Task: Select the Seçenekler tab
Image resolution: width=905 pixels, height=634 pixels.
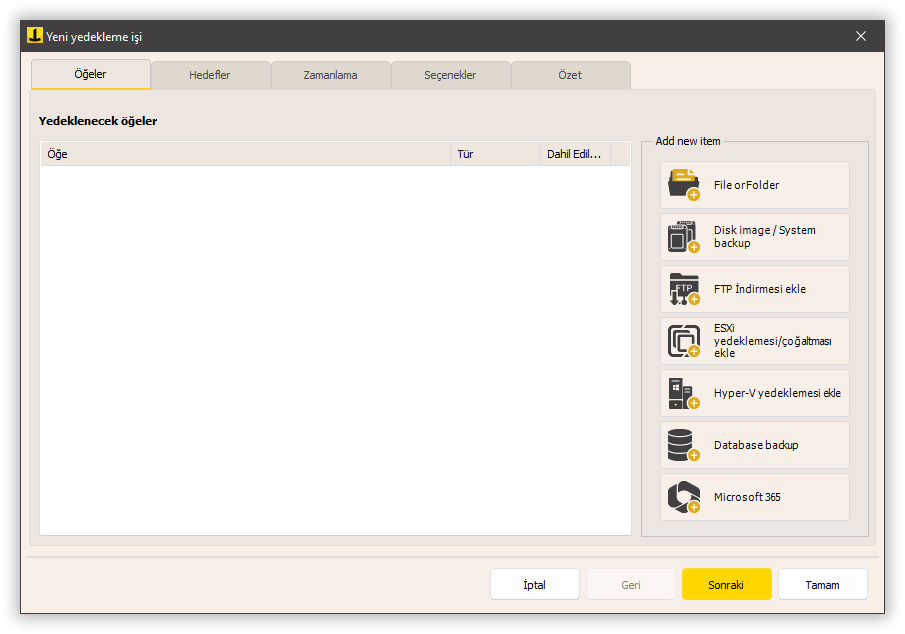Action: (450, 75)
